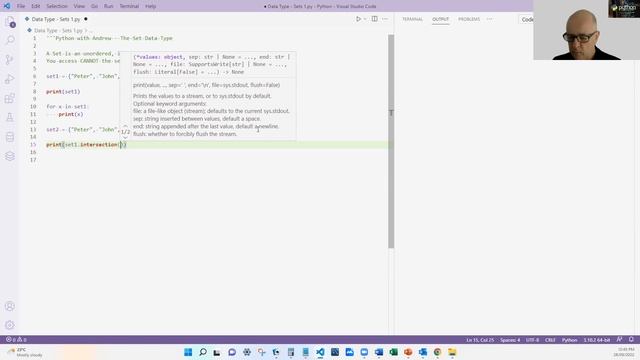Open the Run menu
The width and height of the screenshot is (640, 360).
(109, 6)
